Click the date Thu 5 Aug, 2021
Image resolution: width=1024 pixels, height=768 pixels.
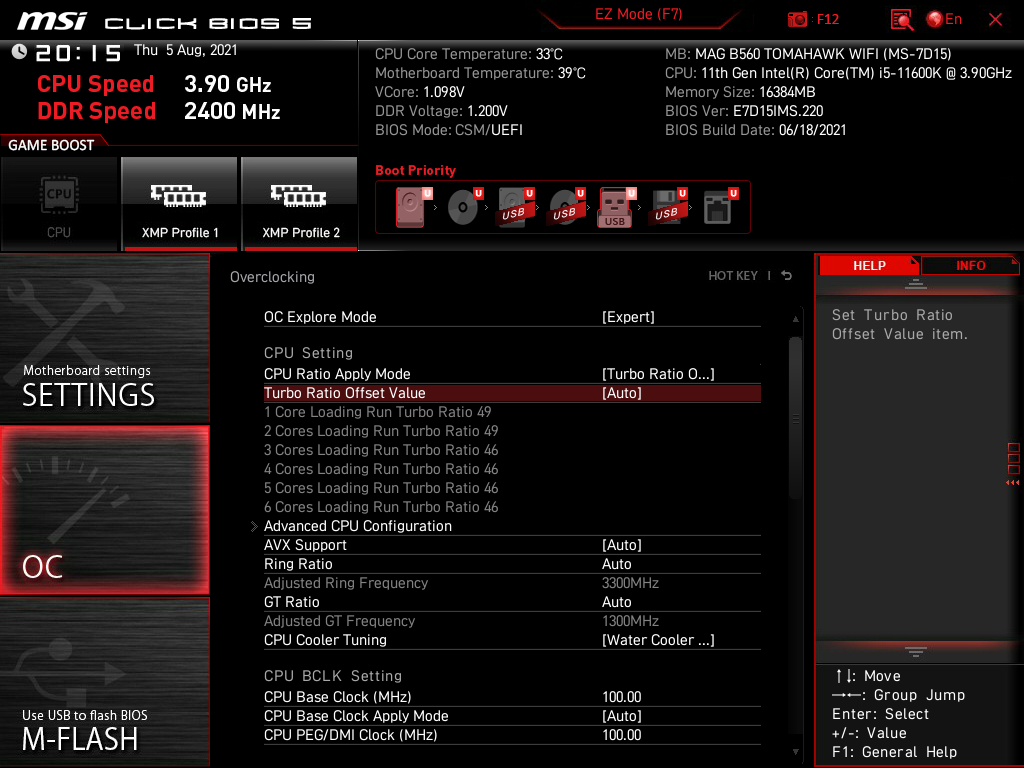click(x=185, y=50)
